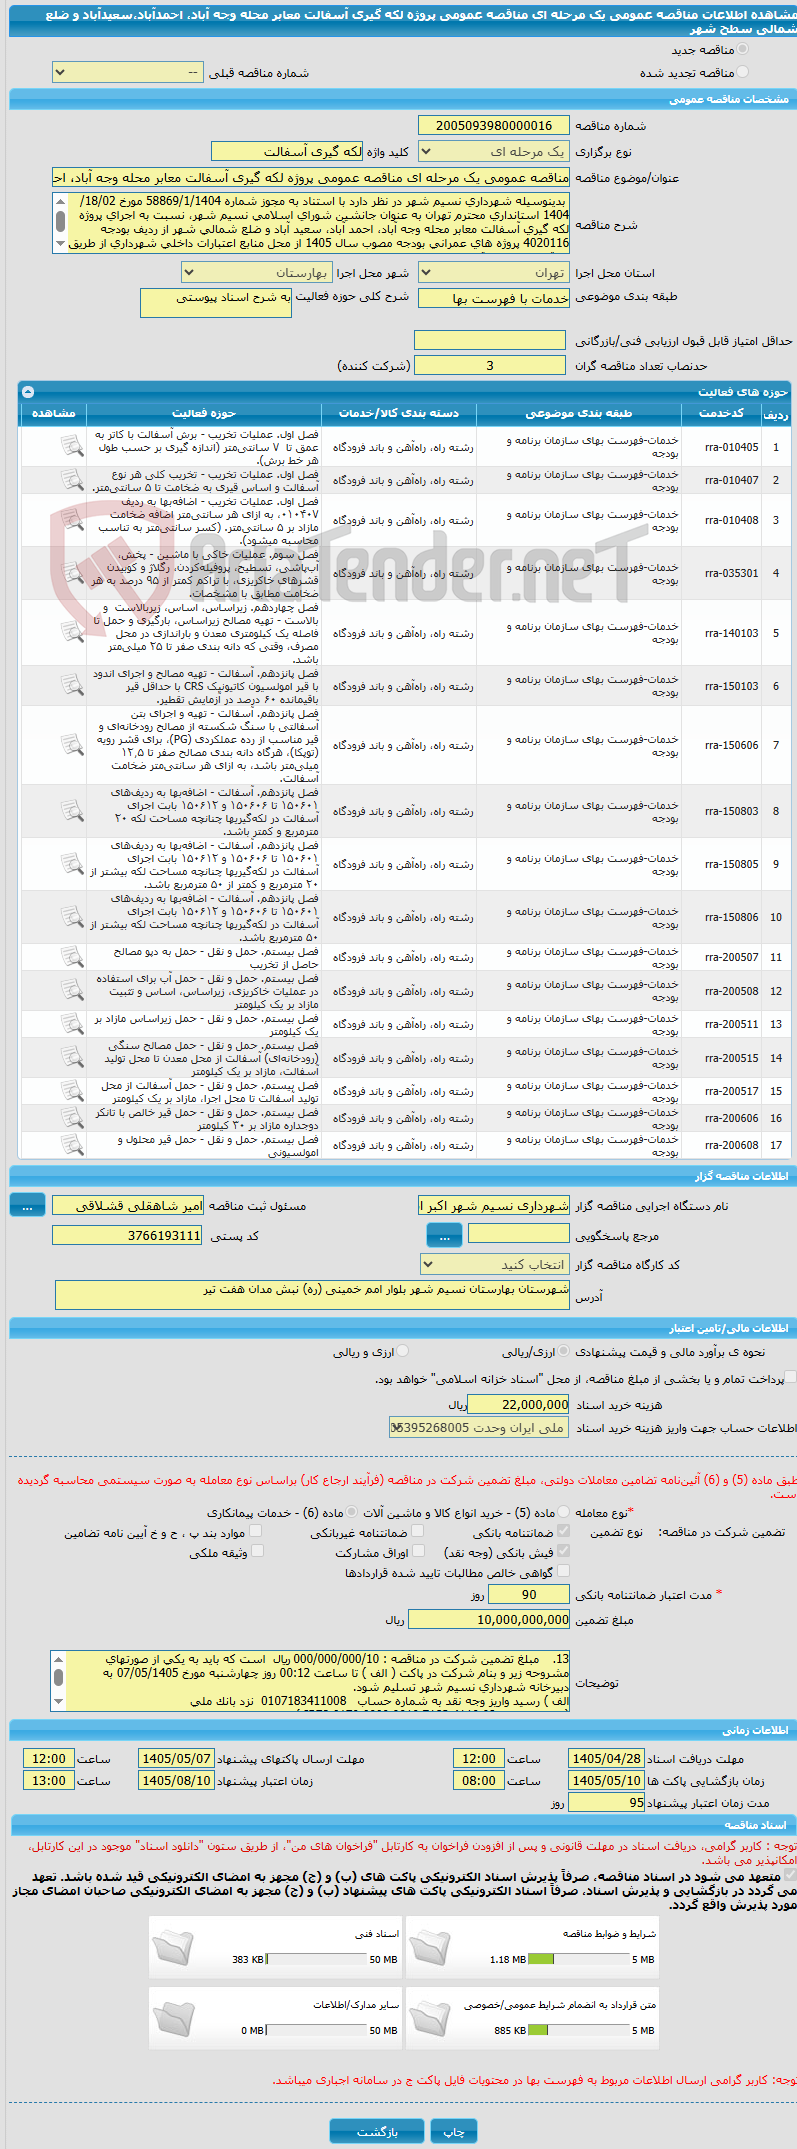Open the شرایط و ضوابط مناقصه folder icon
Viewport: 797px width, 2149px height.
(430, 1947)
